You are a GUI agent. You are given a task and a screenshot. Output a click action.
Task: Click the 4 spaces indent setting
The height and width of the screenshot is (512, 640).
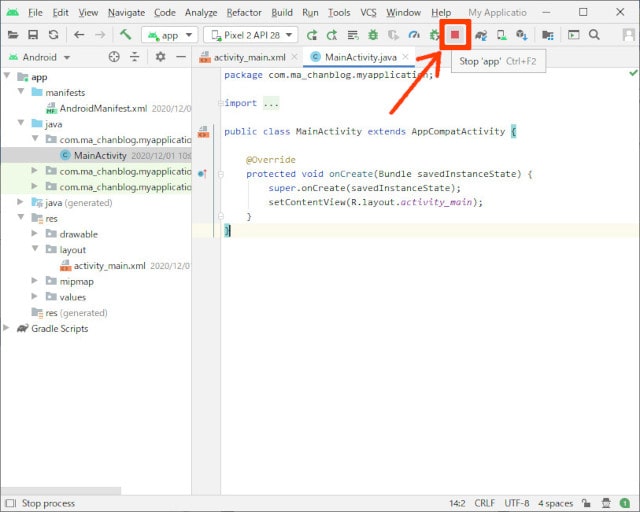pyautogui.click(x=556, y=503)
